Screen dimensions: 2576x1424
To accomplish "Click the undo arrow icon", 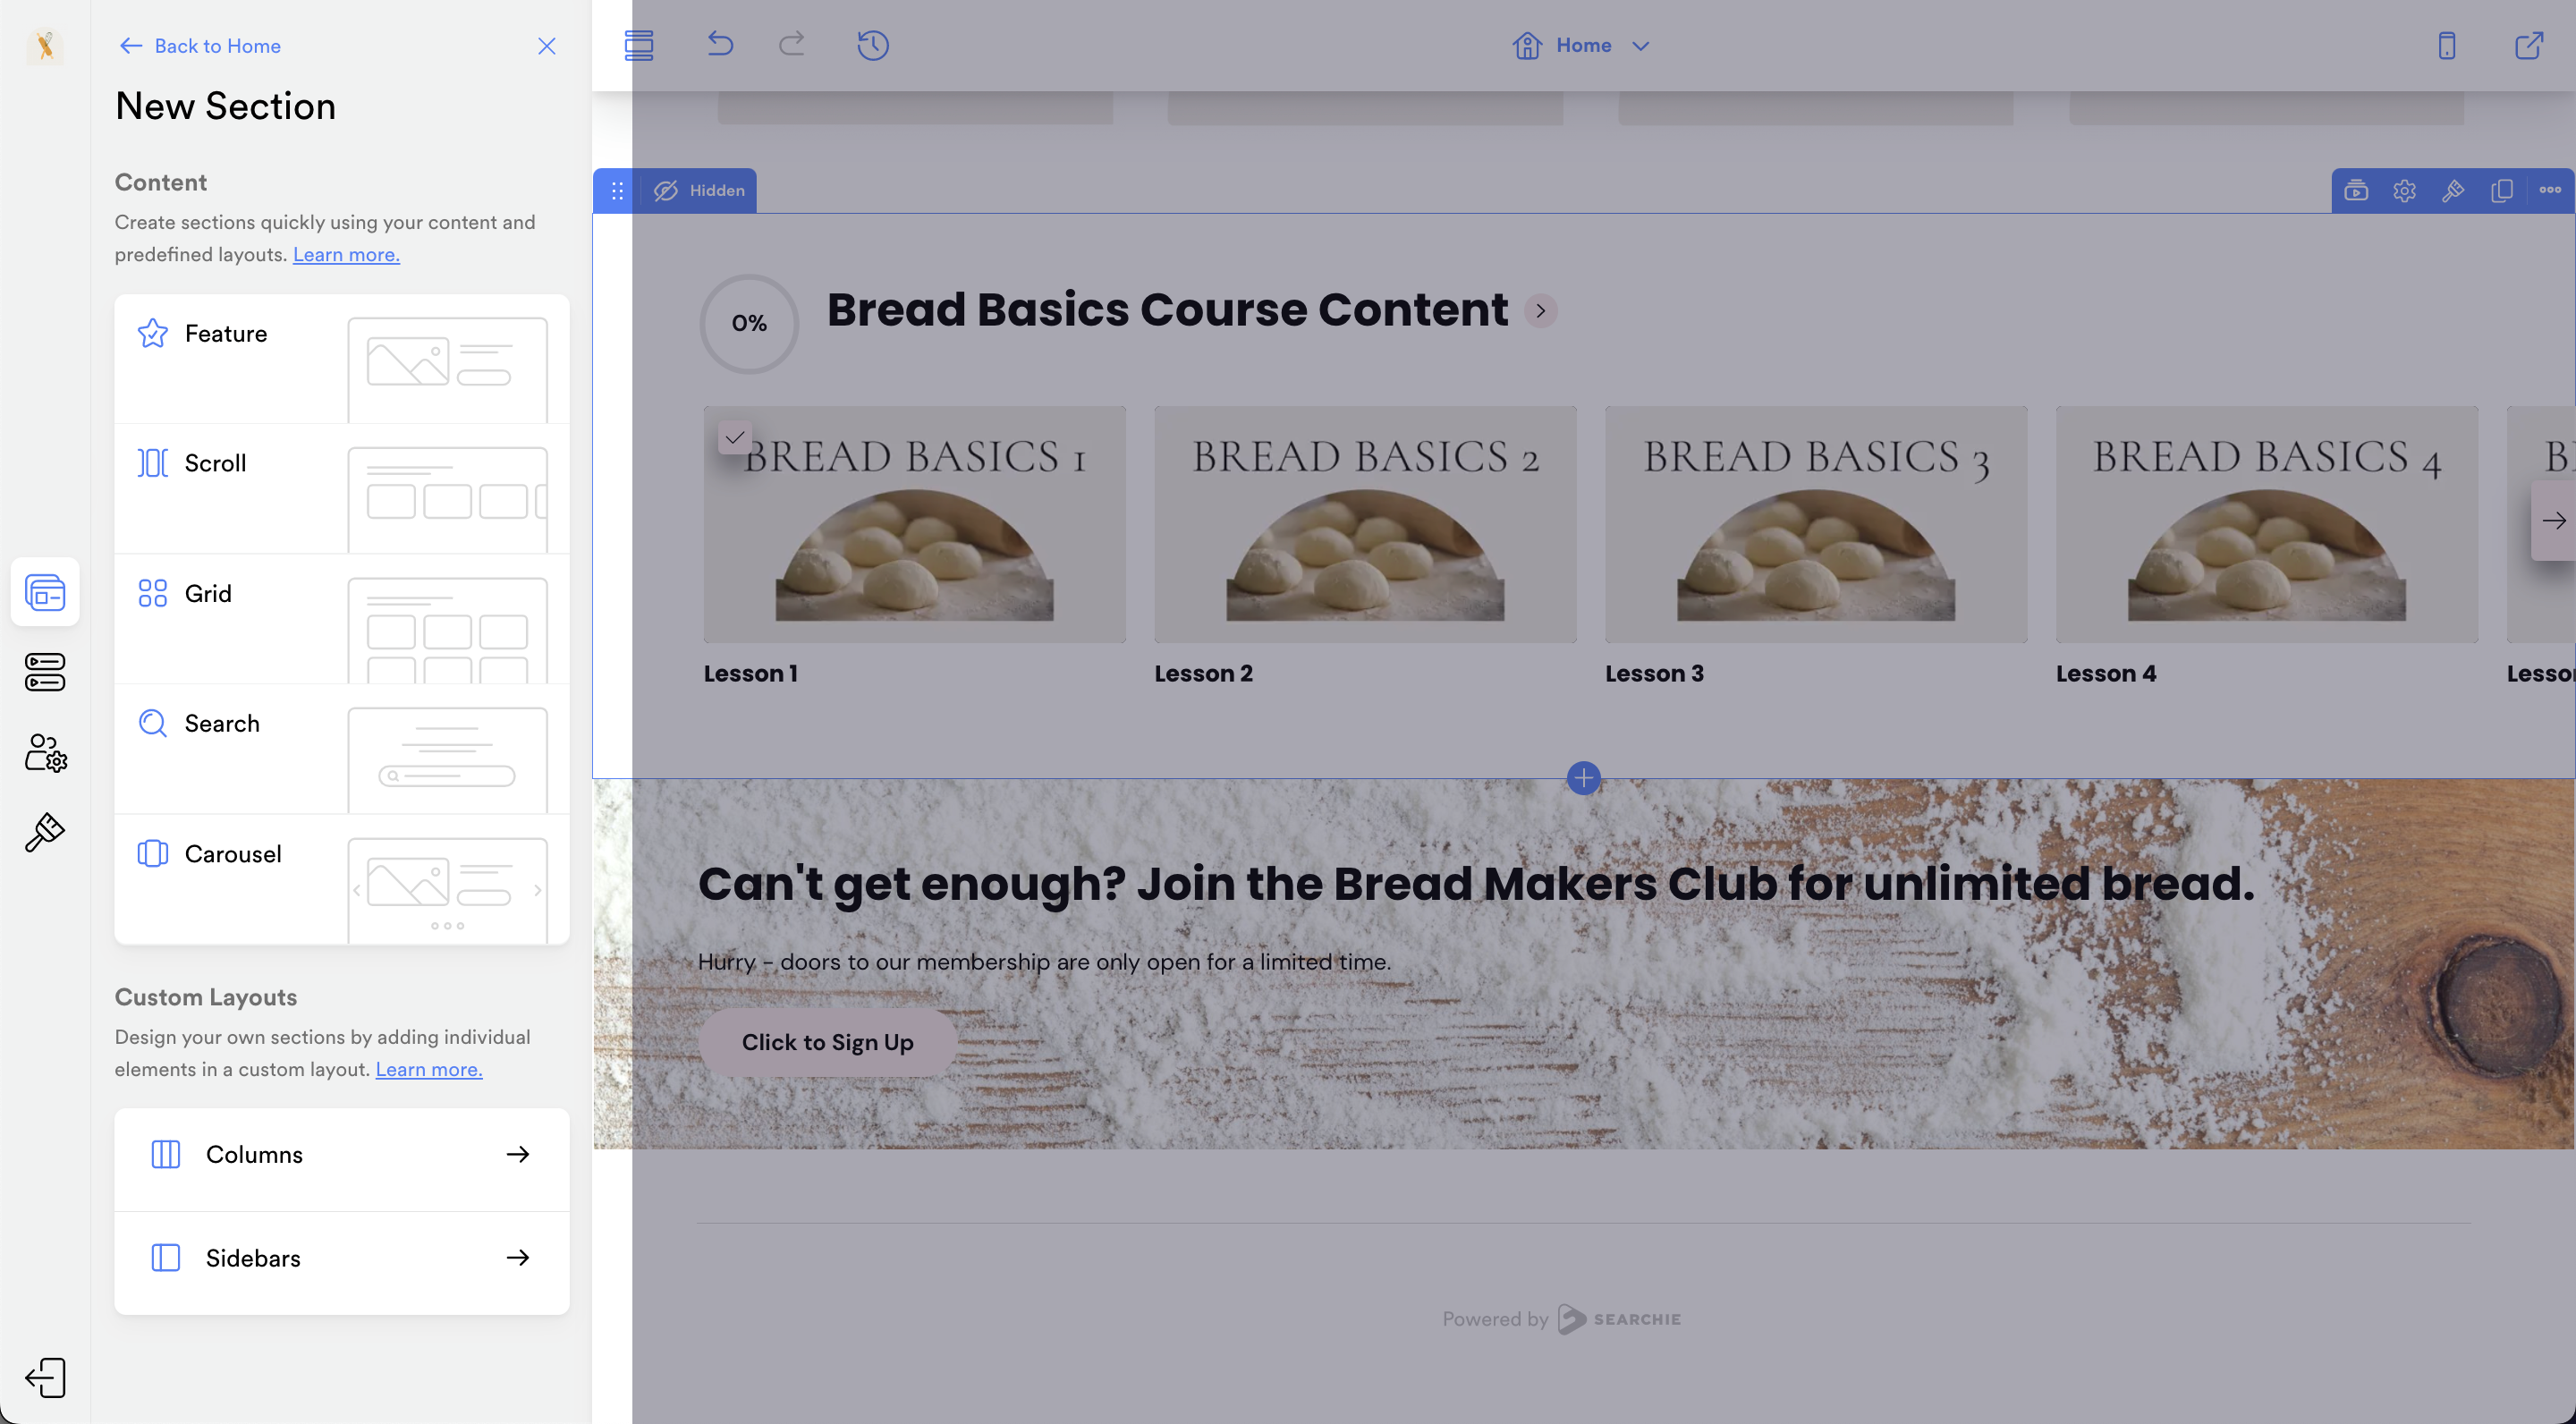I will (x=720, y=45).
